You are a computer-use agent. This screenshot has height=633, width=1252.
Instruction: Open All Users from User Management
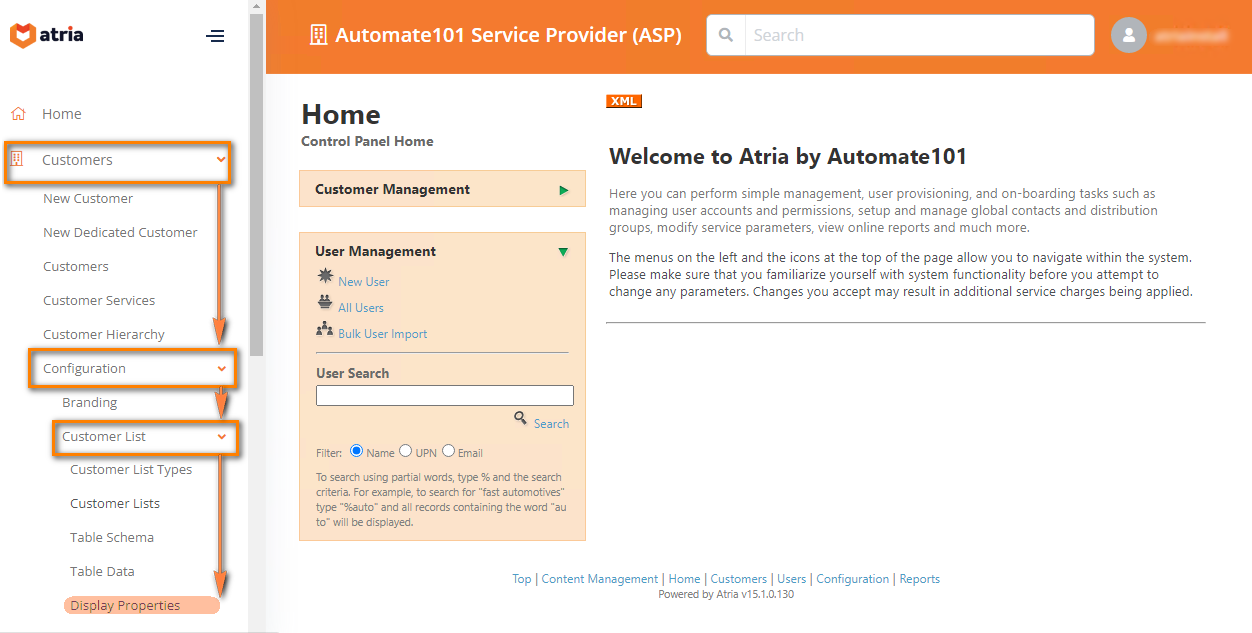(x=362, y=307)
